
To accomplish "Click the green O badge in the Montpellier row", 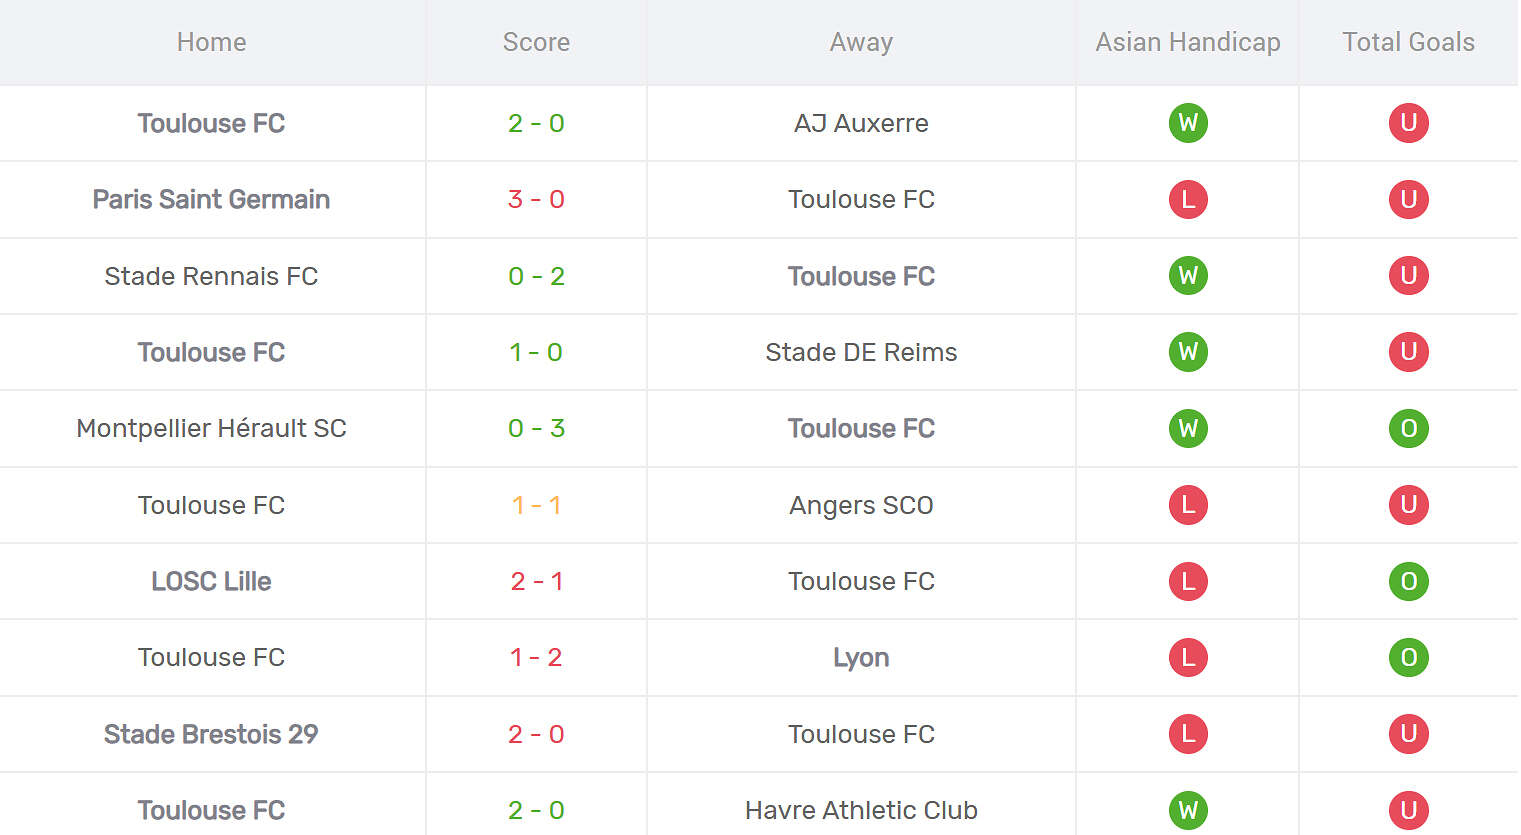I will [x=1408, y=428].
